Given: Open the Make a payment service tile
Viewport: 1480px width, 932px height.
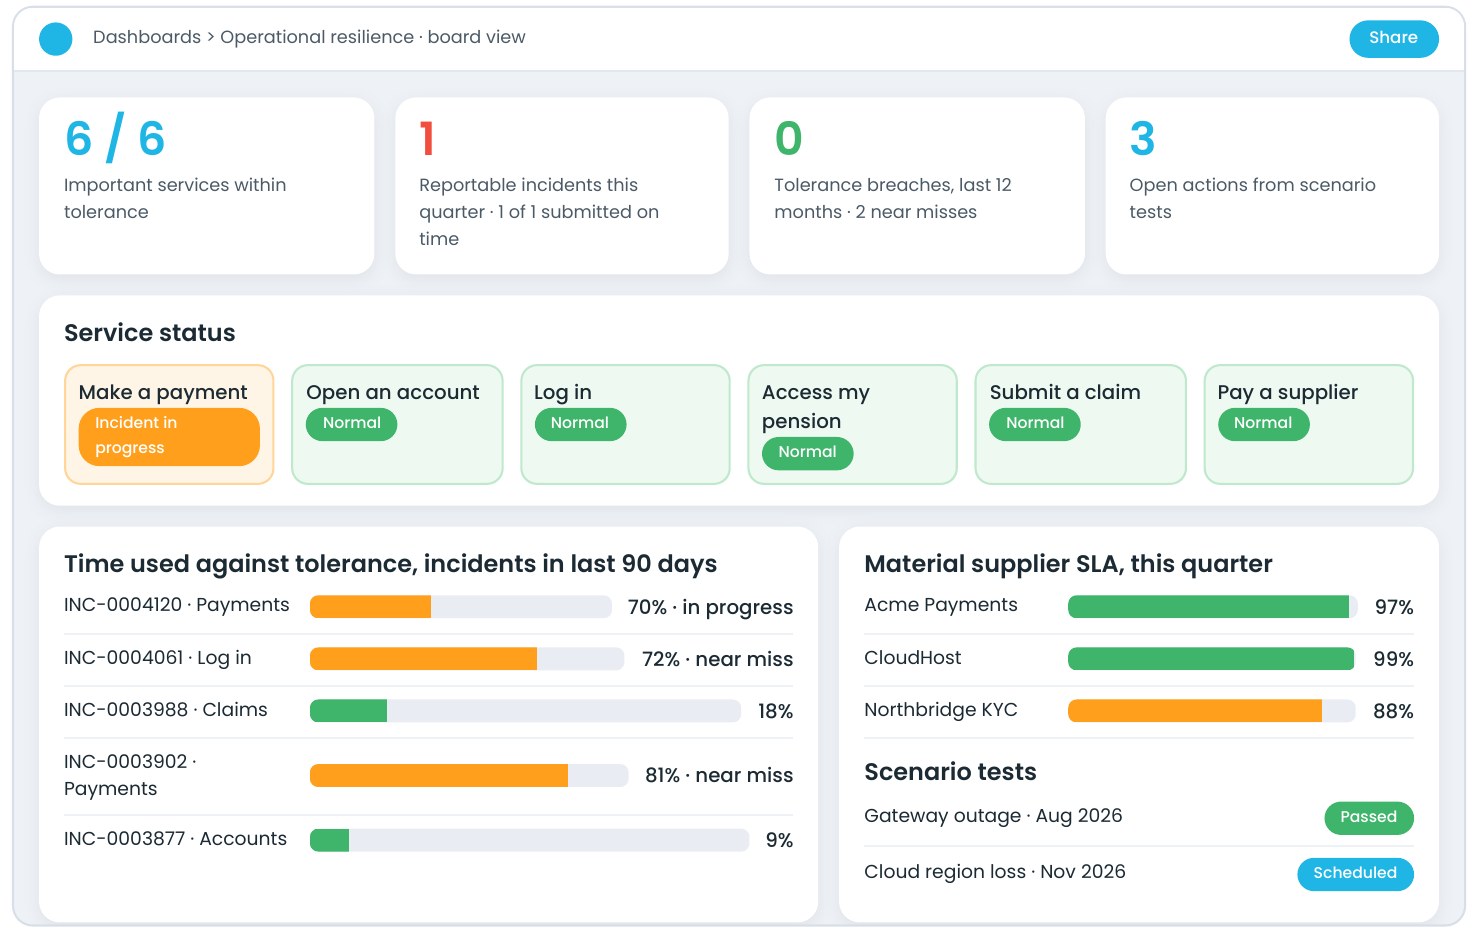Looking at the screenshot, I should tap(169, 424).
